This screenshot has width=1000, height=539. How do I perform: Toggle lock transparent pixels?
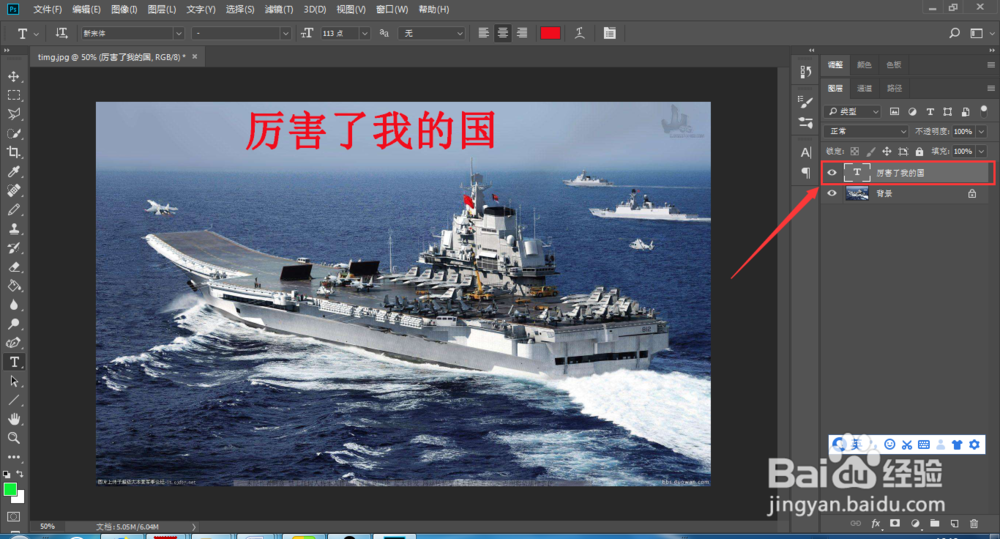[x=855, y=151]
